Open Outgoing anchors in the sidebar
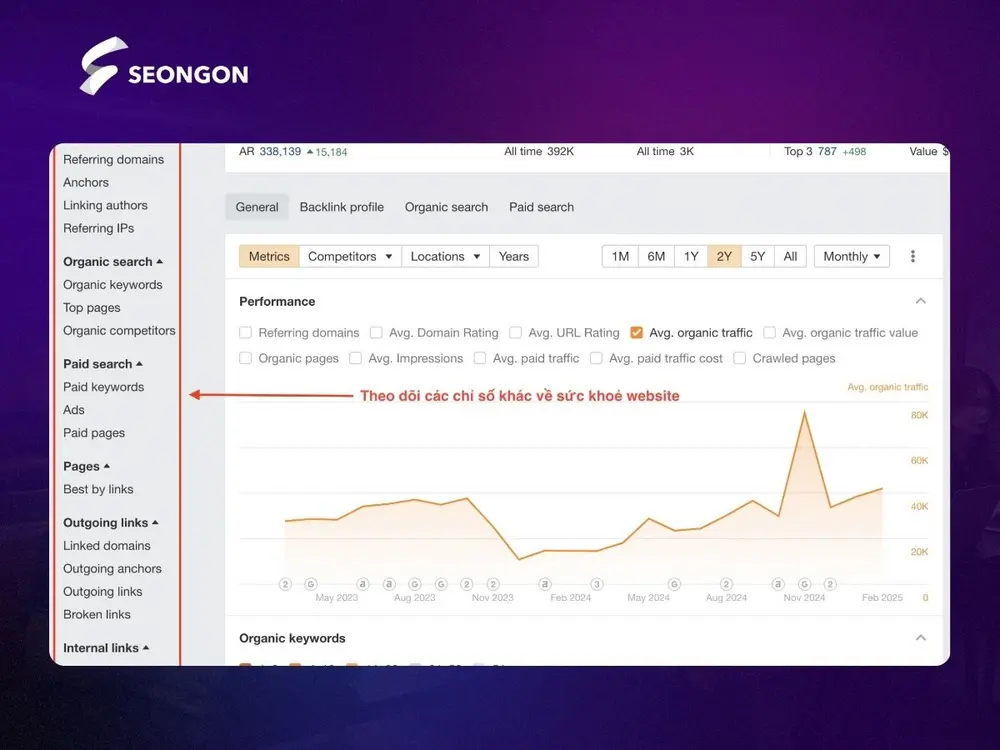The height and width of the screenshot is (750, 1000). click(112, 569)
